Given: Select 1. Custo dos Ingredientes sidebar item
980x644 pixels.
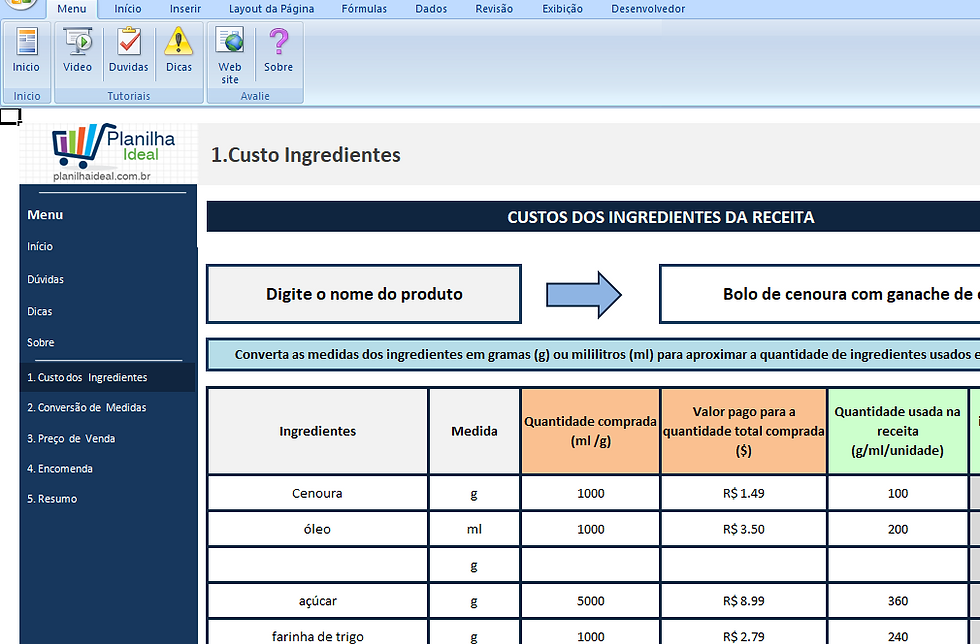Looking at the screenshot, I should click(108, 378).
